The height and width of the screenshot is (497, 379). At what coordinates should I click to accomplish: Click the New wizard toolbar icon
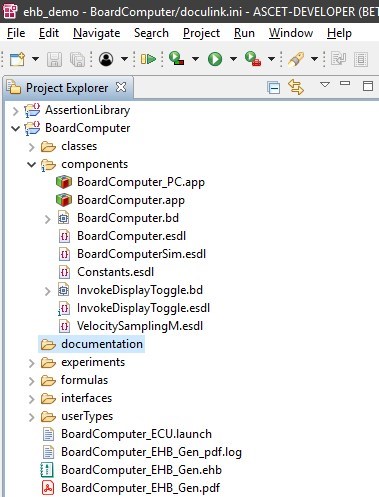(17, 59)
